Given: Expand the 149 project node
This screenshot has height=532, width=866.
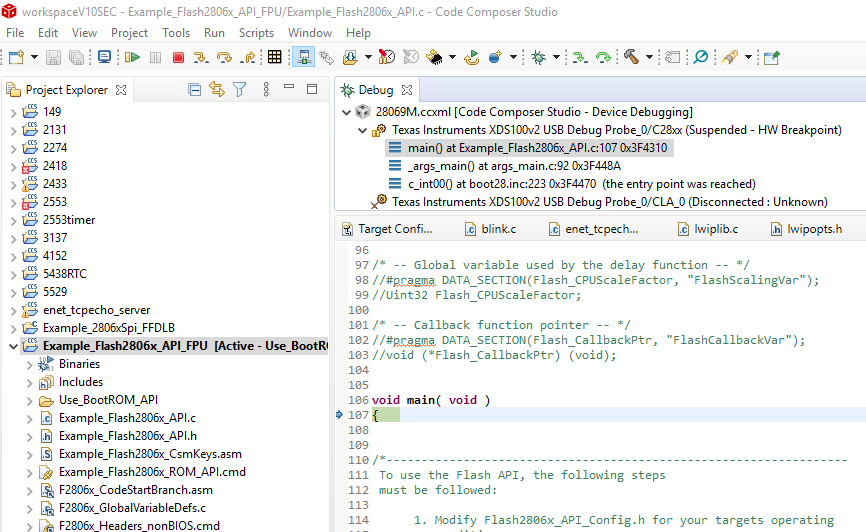Looking at the screenshot, I should coord(13,112).
